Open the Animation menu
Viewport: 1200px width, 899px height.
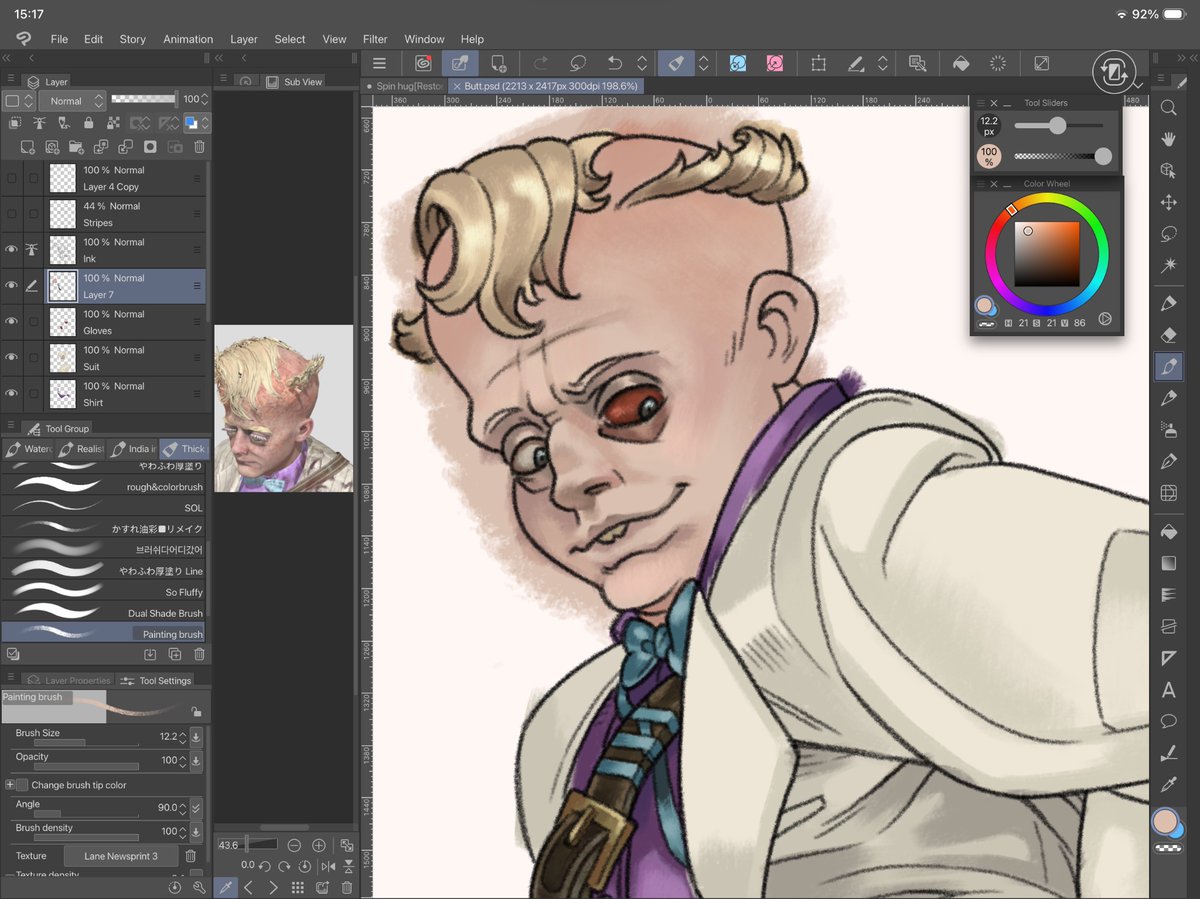click(188, 39)
